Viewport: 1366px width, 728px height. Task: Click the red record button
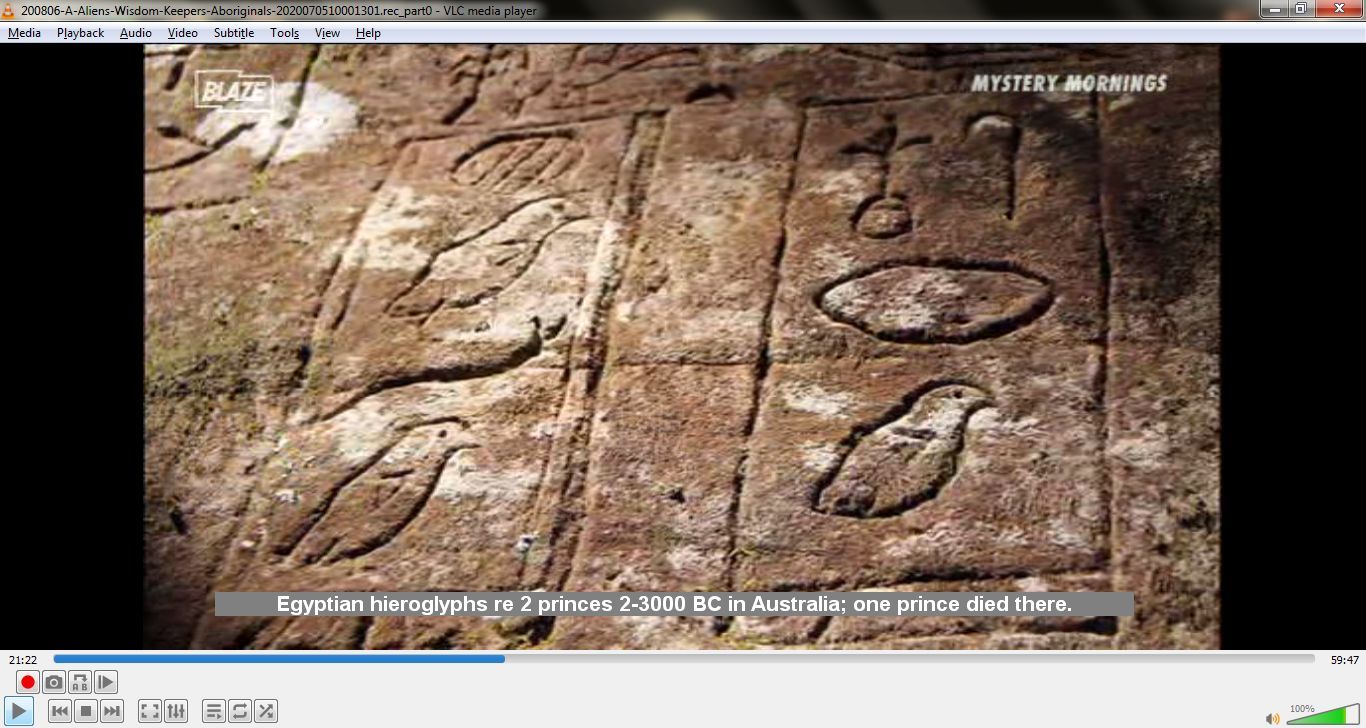(x=26, y=682)
